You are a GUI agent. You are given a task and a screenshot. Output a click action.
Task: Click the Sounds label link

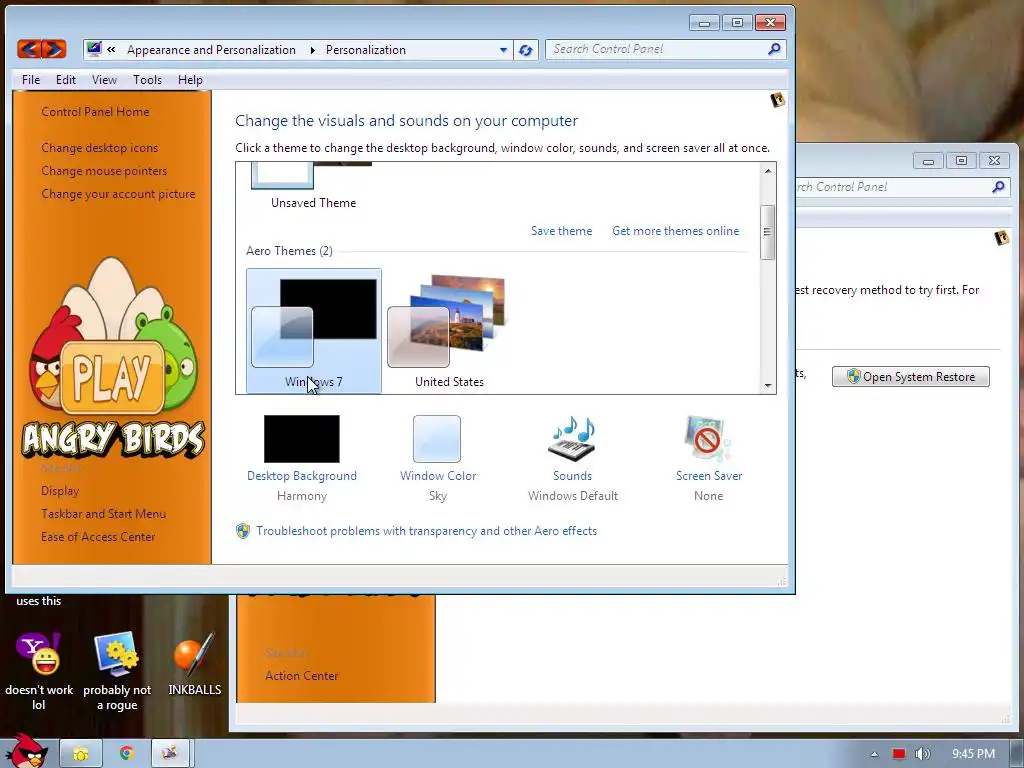[x=573, y=476]
